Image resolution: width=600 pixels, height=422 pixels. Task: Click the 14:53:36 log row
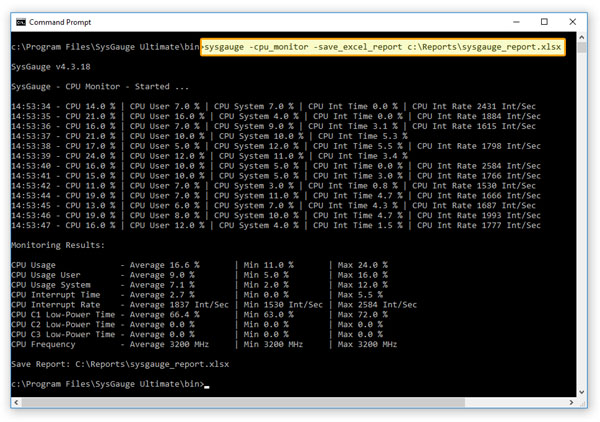[274, 126]
